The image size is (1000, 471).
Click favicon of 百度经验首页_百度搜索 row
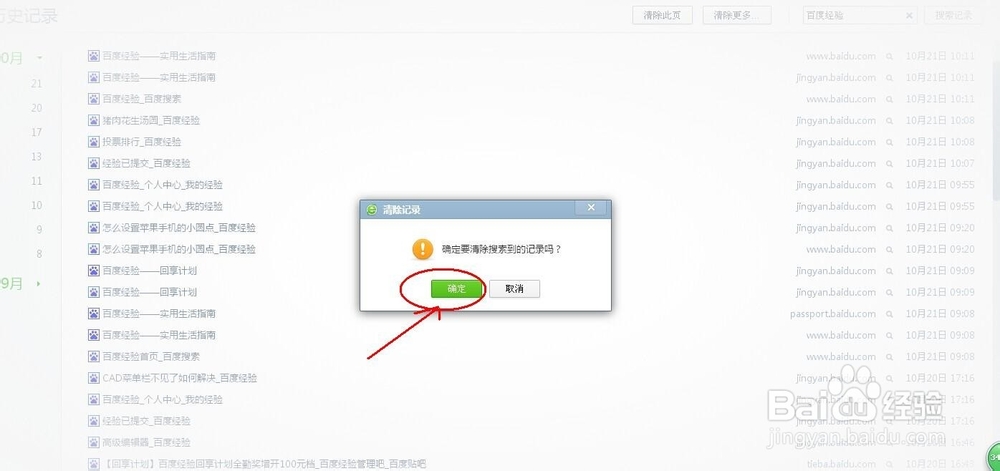click(94, 356)
